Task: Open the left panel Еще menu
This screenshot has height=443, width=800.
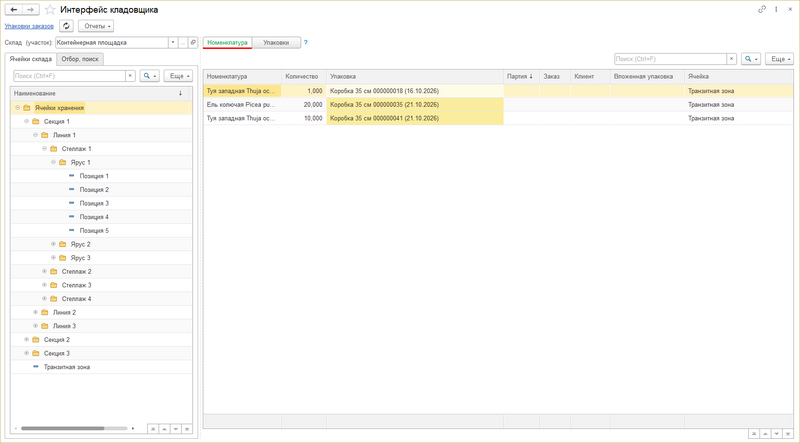Action: (x=179, y=76)
